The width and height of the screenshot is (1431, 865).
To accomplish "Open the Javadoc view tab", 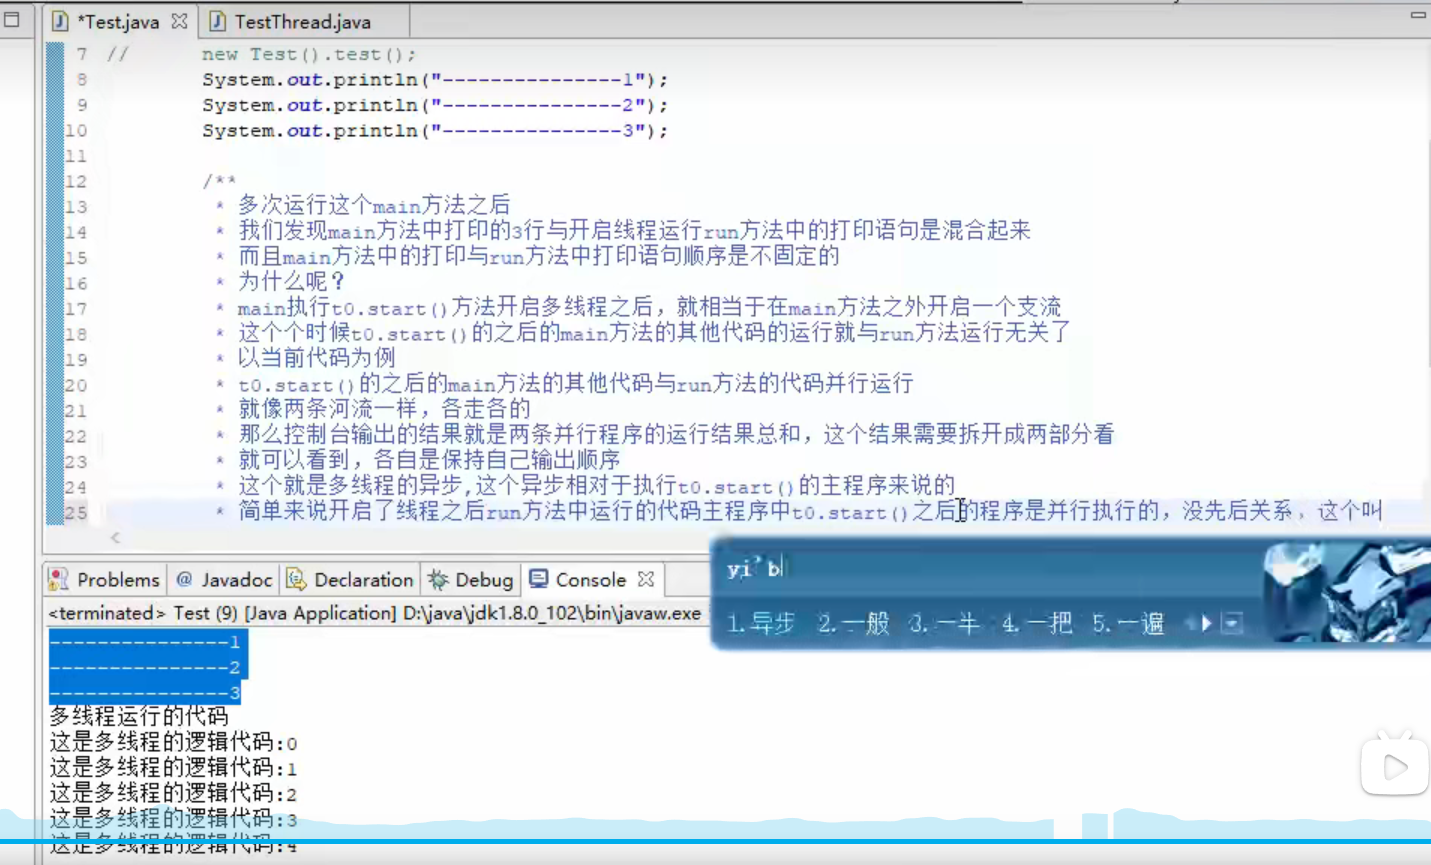I will [224, 580].
